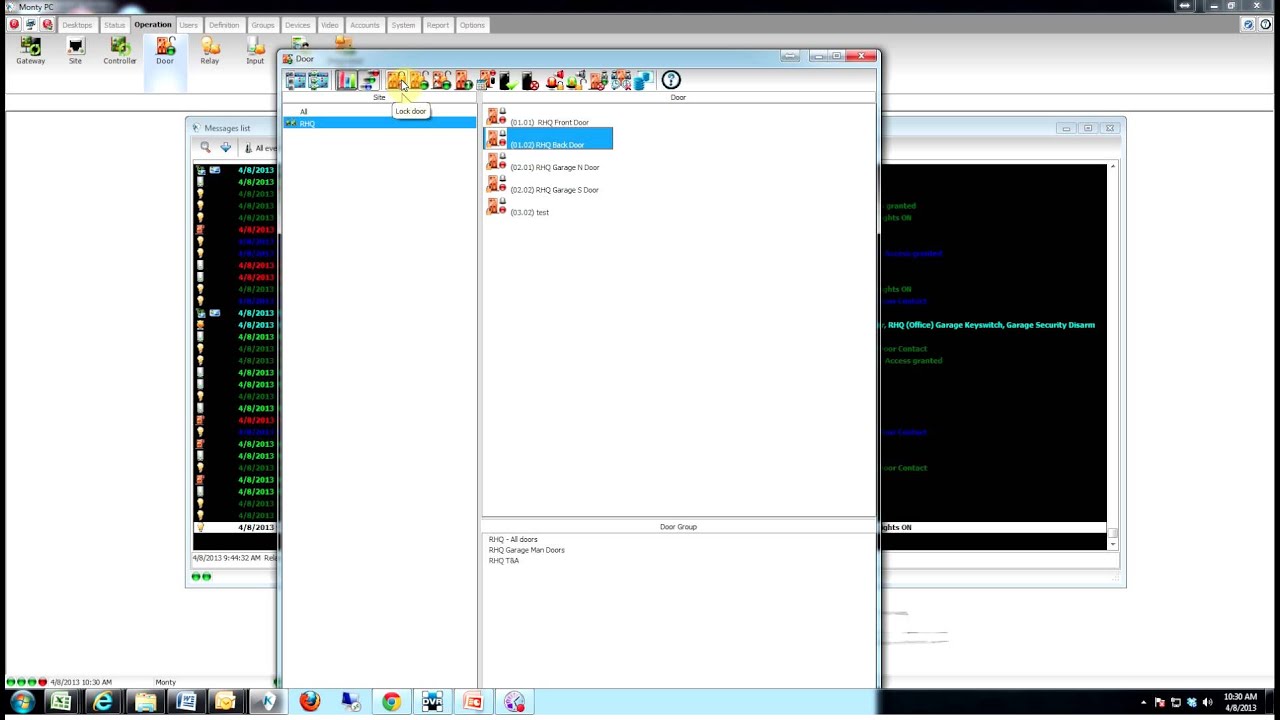1280x720 pixels.
Task: Click the network computers icon in top-left toolbar
Action: (30, 25)
